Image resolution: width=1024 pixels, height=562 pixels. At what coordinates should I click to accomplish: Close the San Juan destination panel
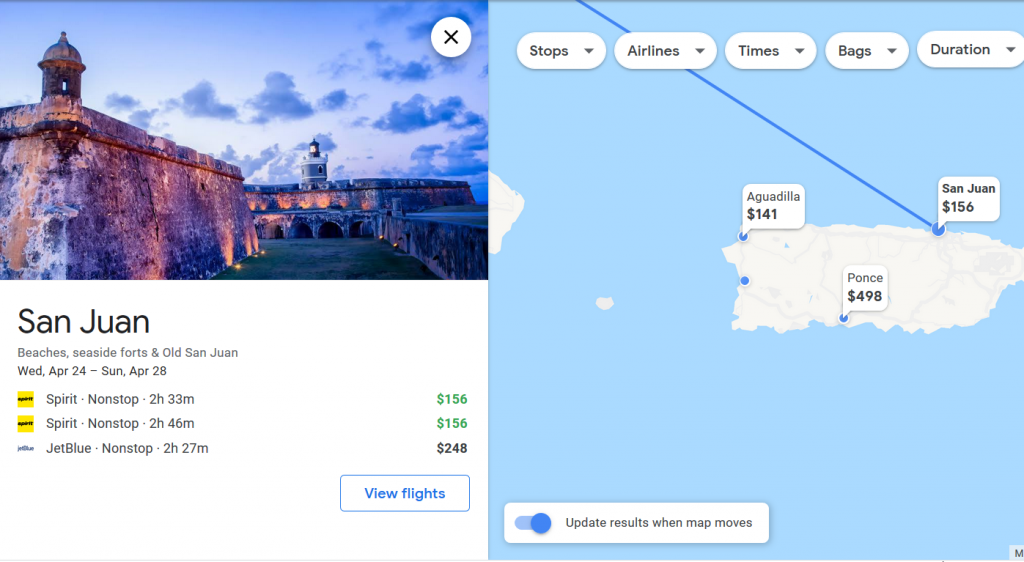451,37
